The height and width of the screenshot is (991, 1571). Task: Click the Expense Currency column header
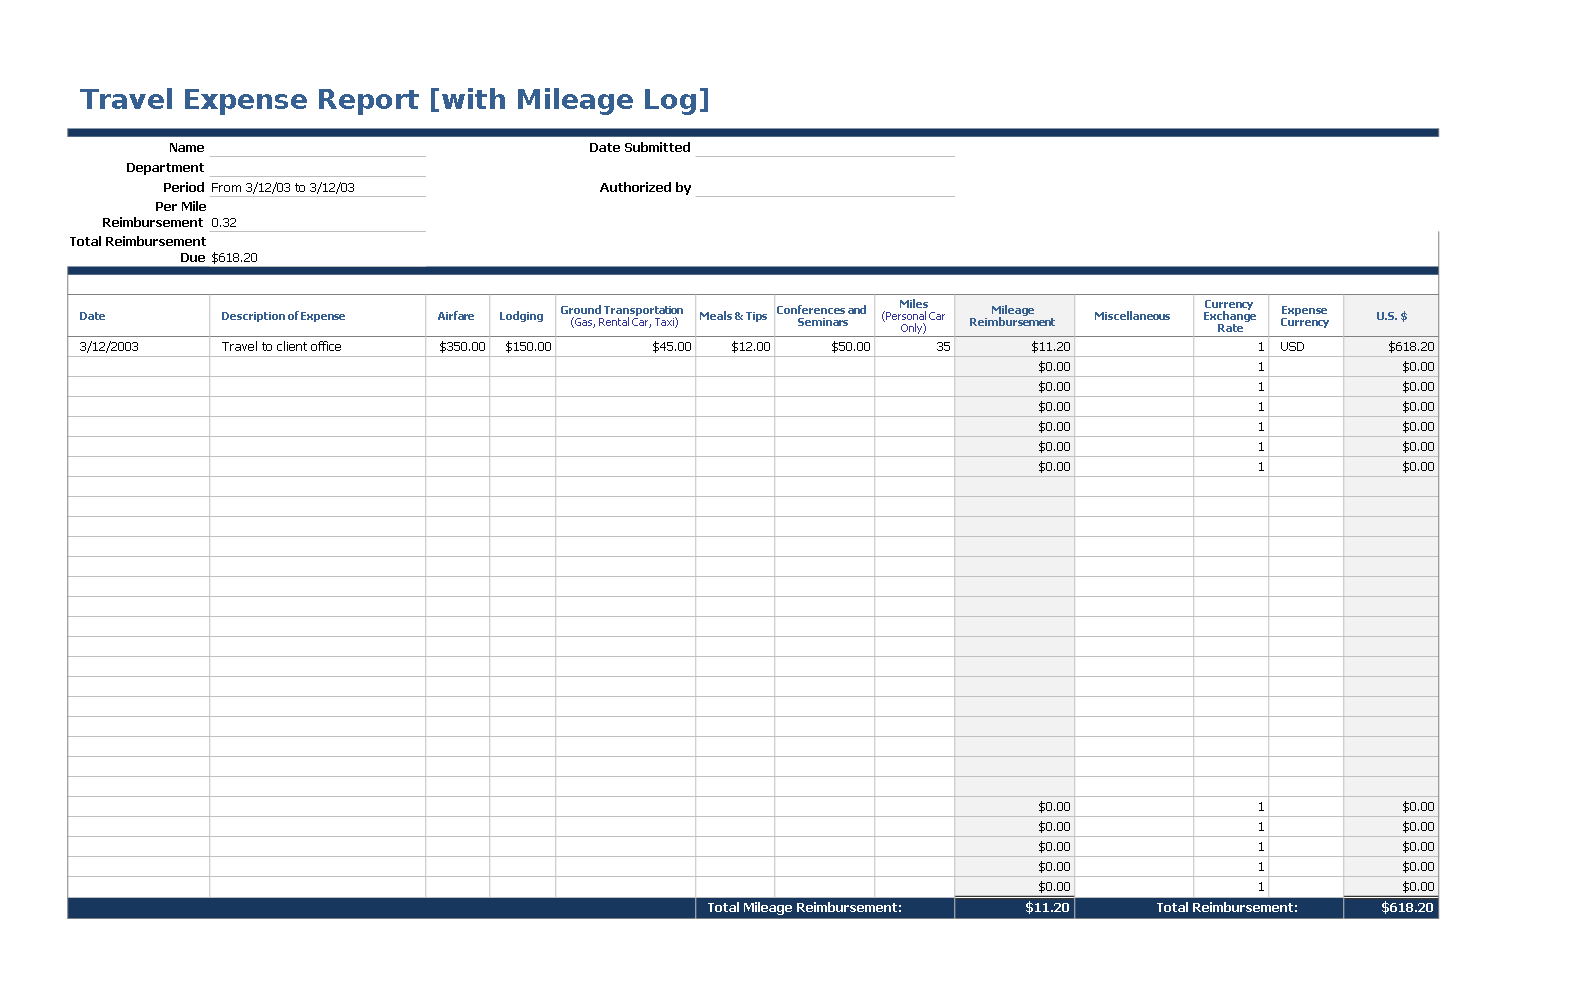[1305, 316]
